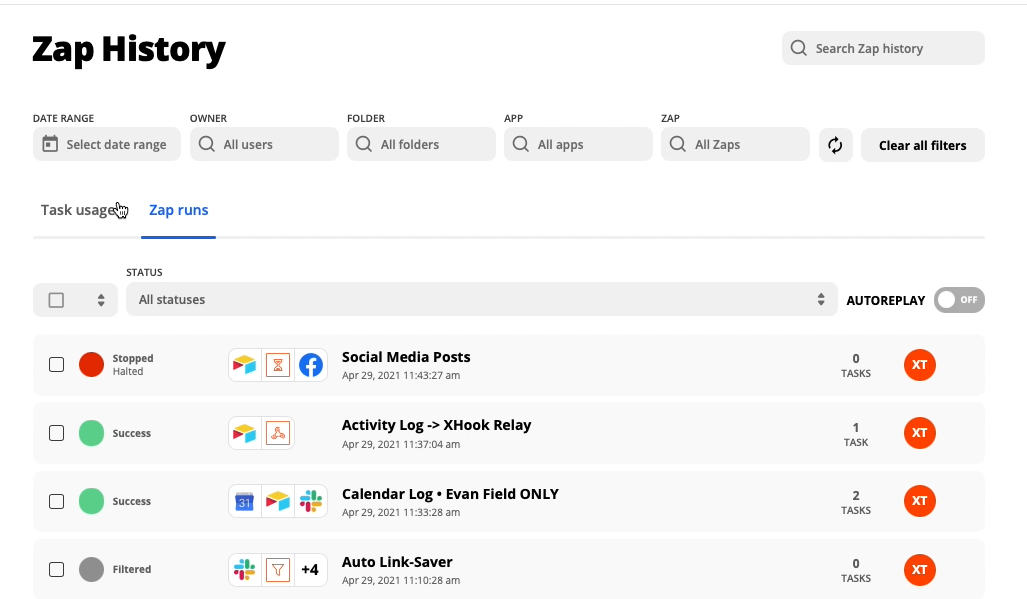Screen dimensions: 1027x599
Task: Click the magnifier icon in Search Zap history
Action: pyautogui.click(x=798, y=48)
